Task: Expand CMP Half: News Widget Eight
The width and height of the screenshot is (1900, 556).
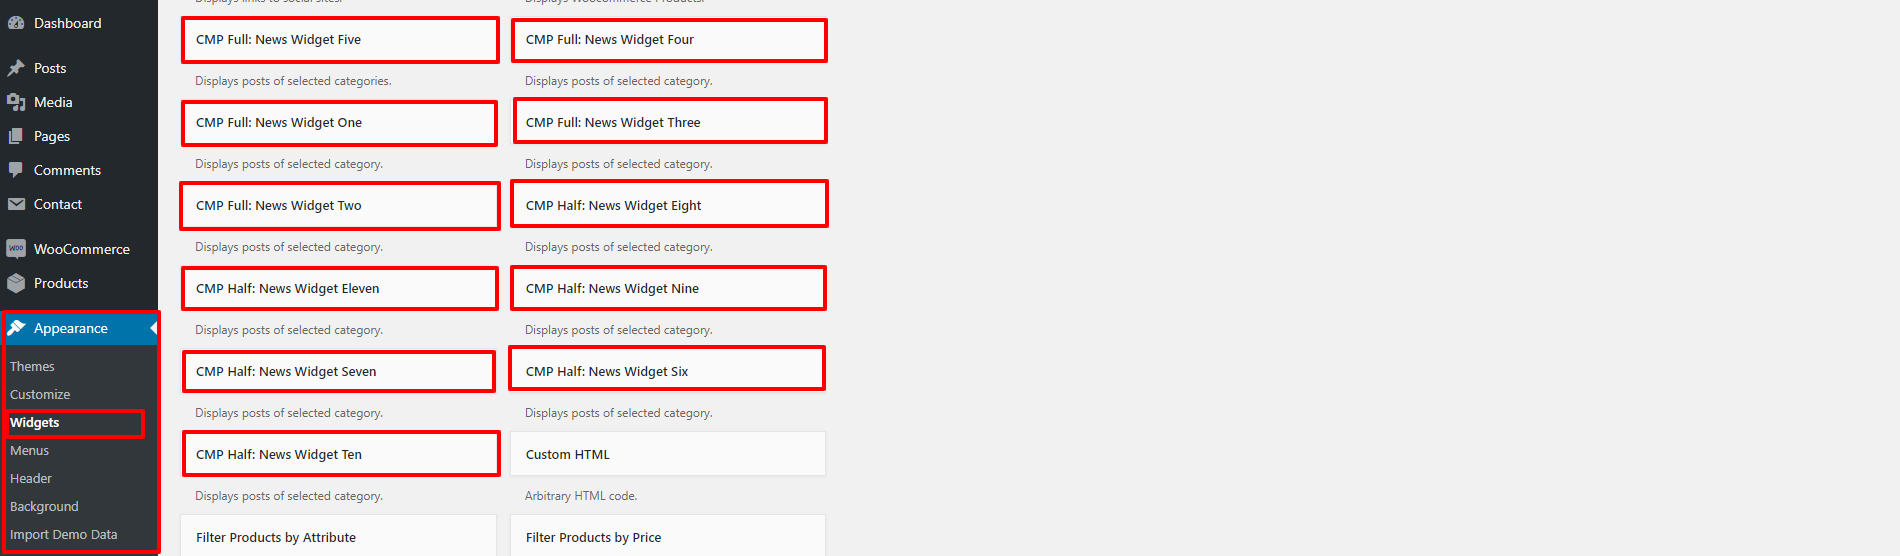Action: click(669, 205)
